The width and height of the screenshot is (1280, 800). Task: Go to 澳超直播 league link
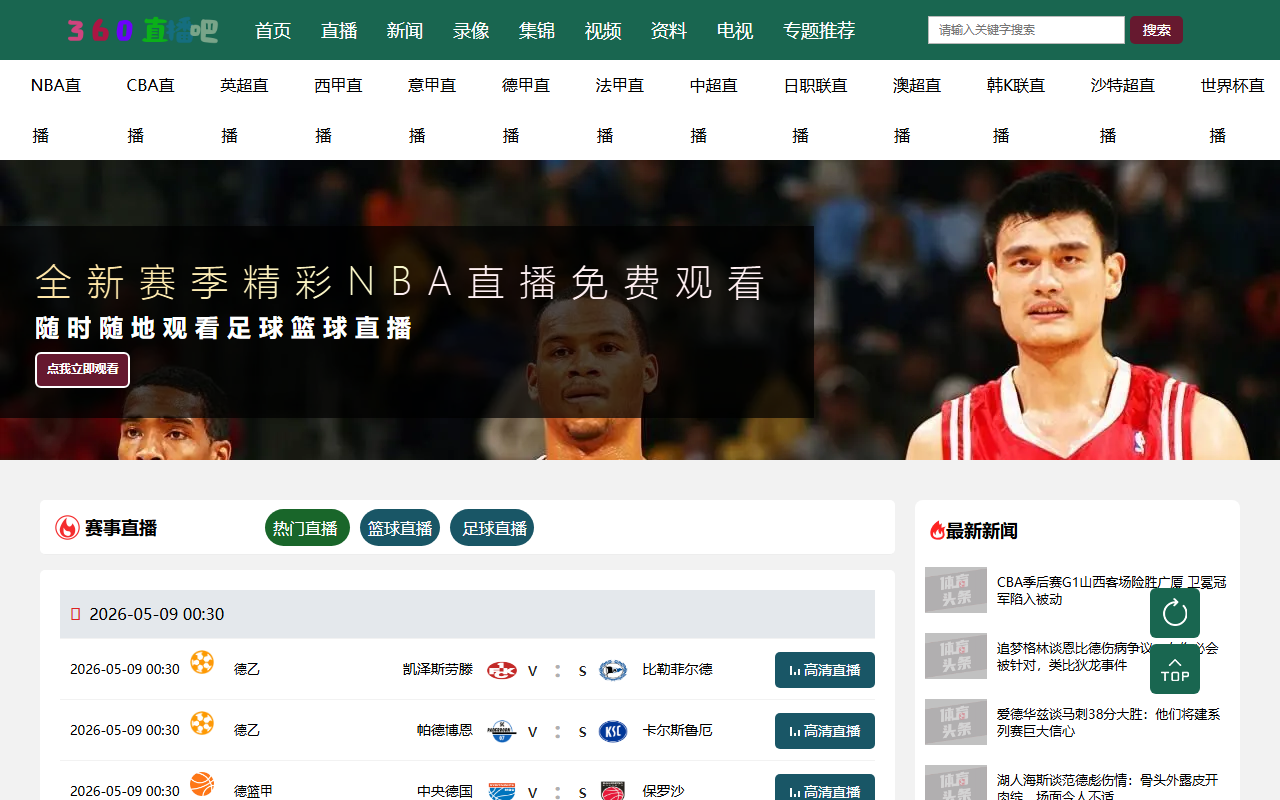pos(917,110)
